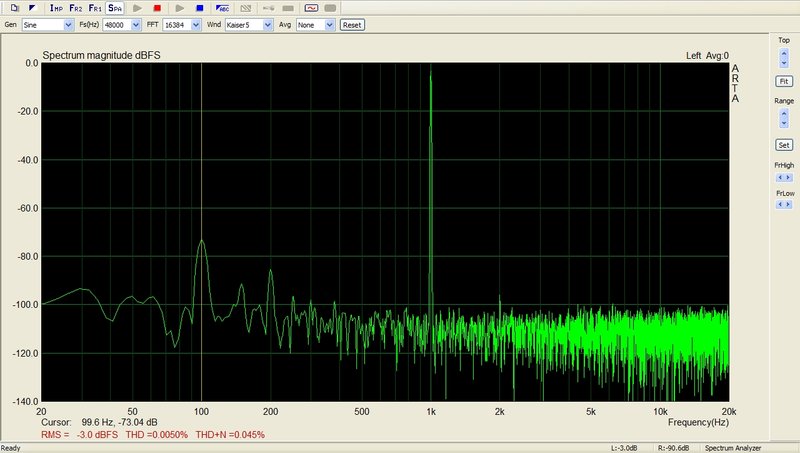Click the 'THD =0.0050%' readout
Screen dimensions: 800x453
point(157,435)
